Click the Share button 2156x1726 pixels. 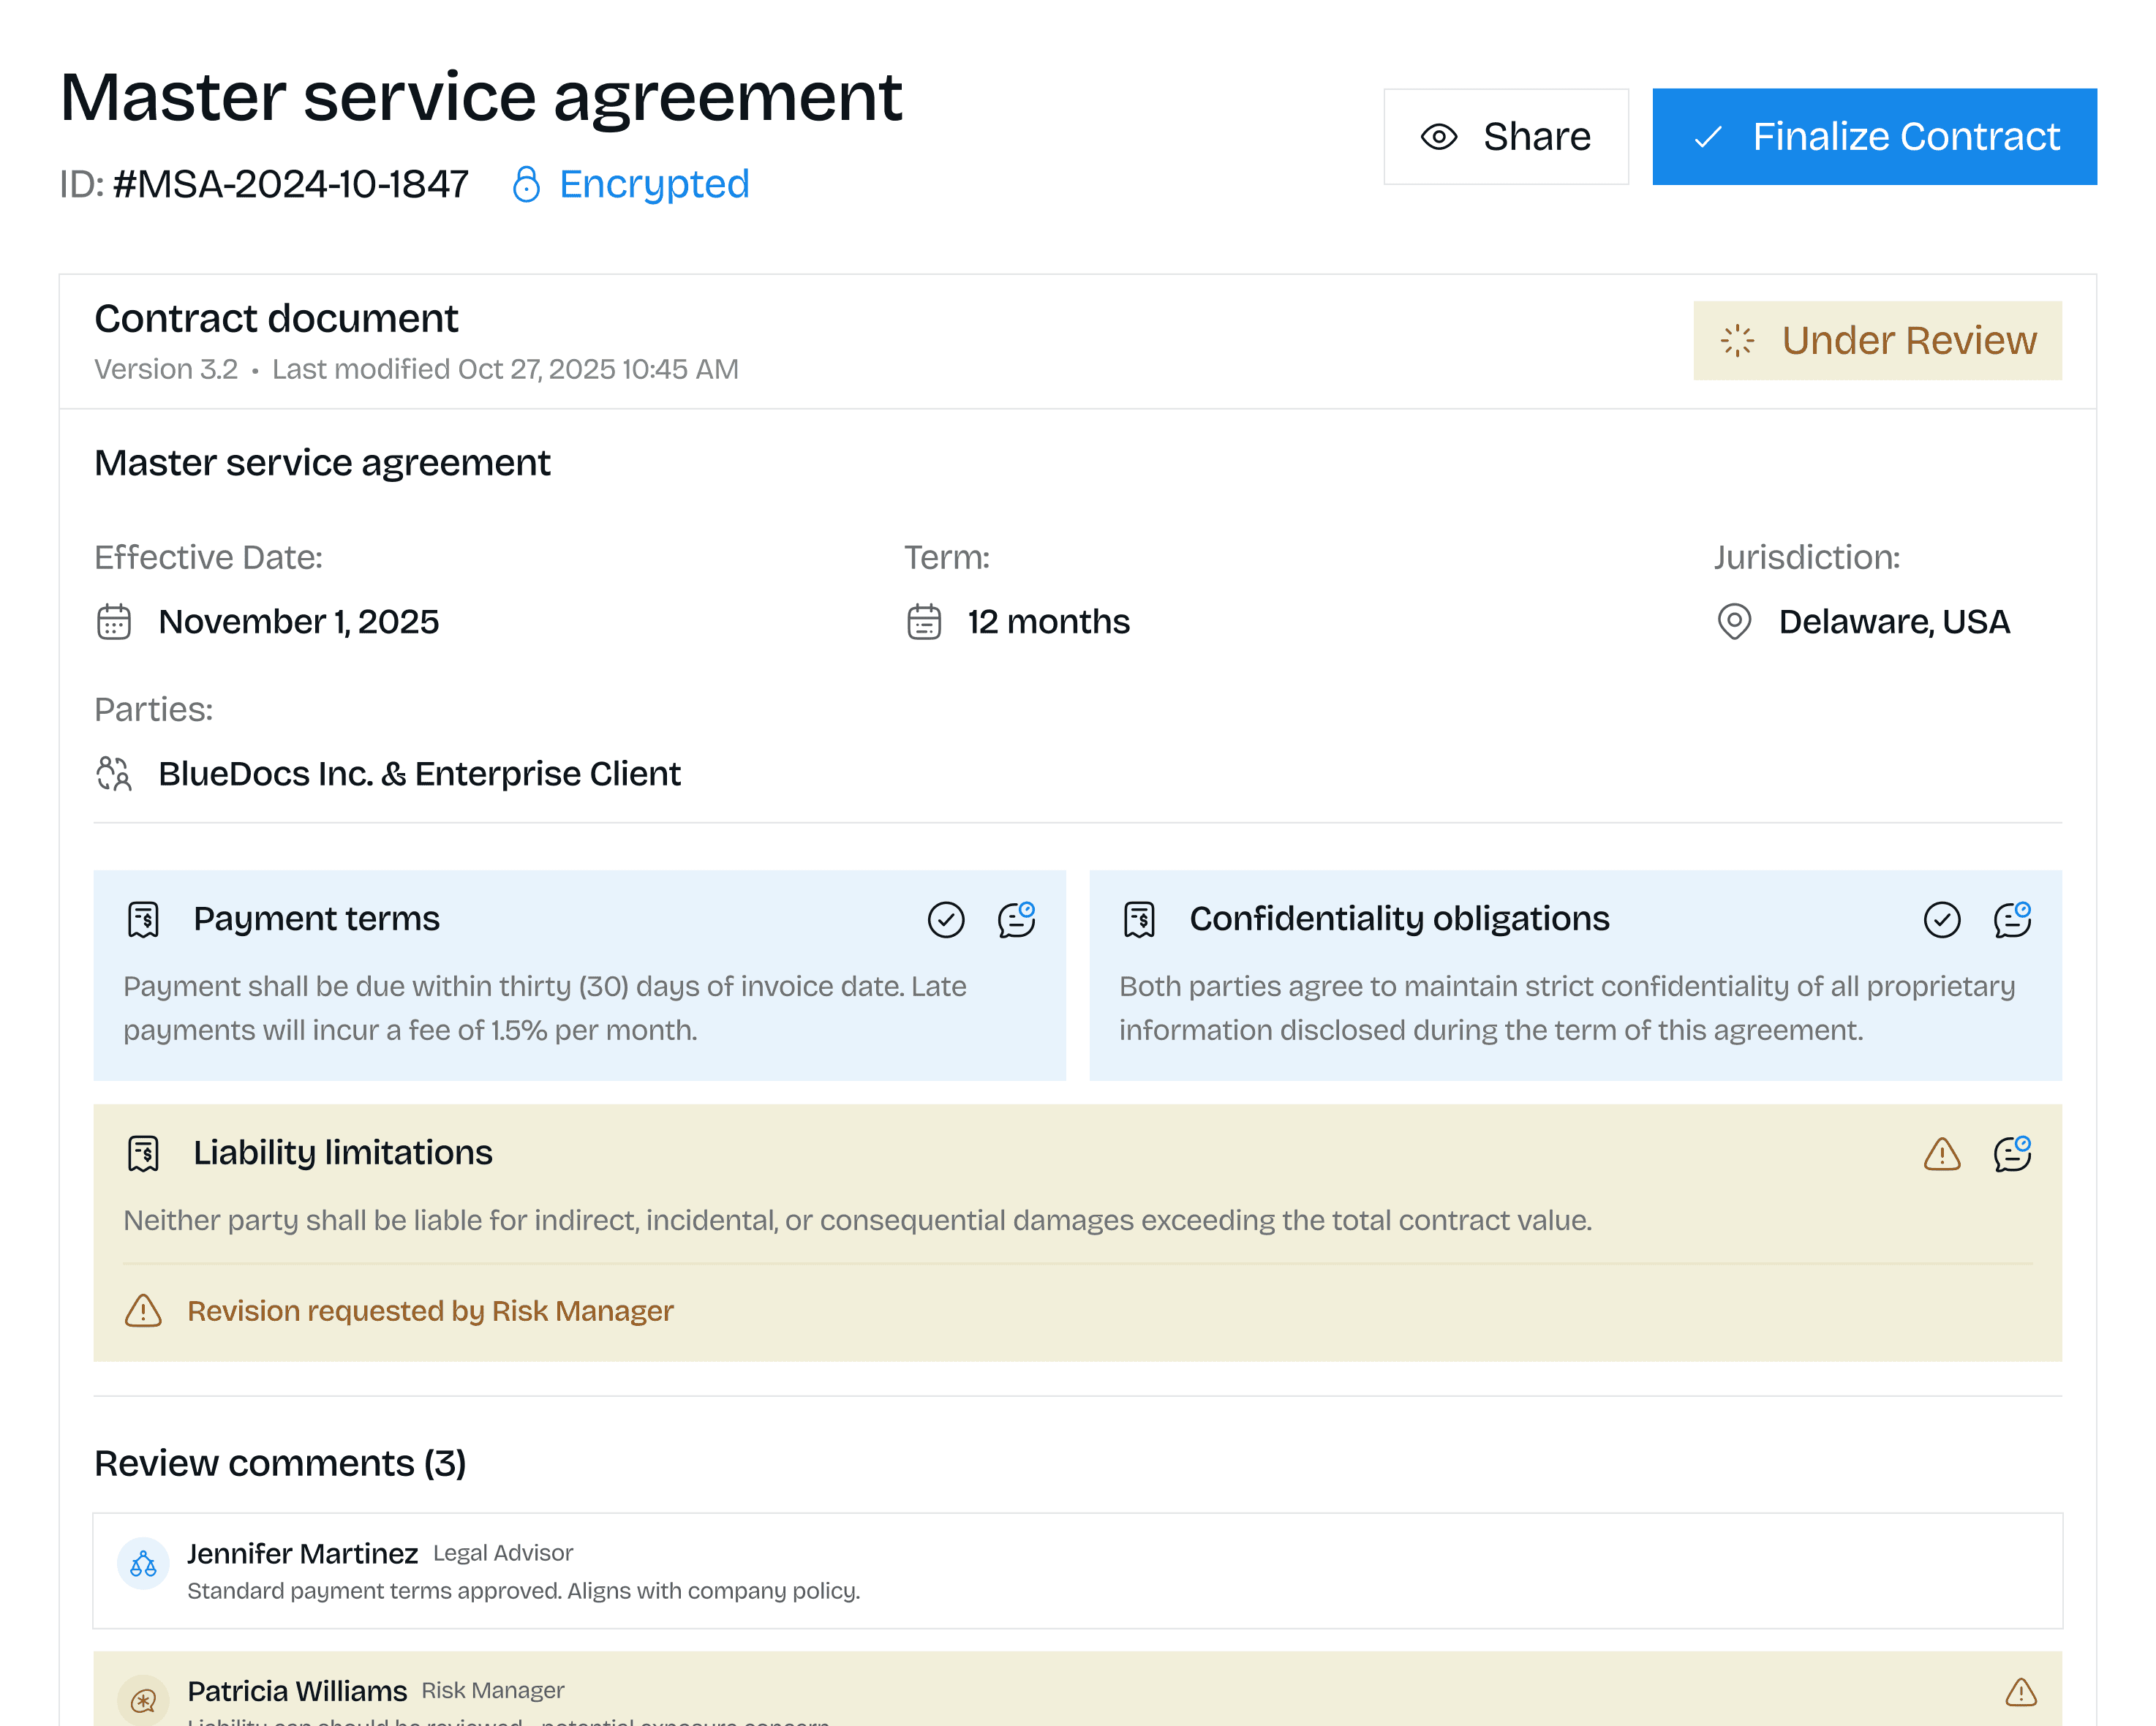[x=1505, y=137]
